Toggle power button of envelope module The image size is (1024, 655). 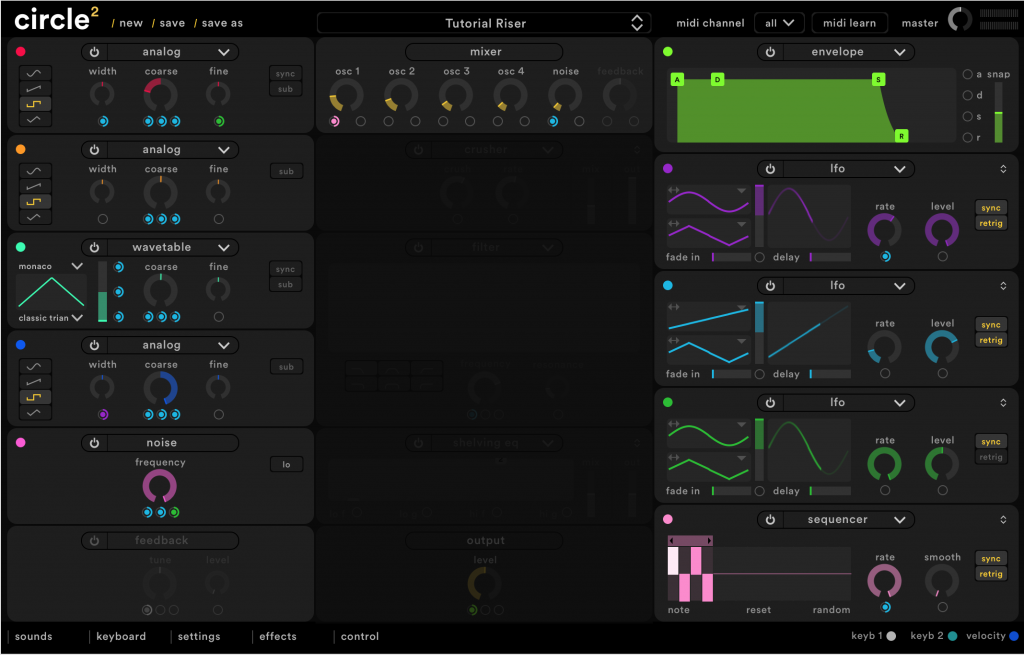pos(771,52)
